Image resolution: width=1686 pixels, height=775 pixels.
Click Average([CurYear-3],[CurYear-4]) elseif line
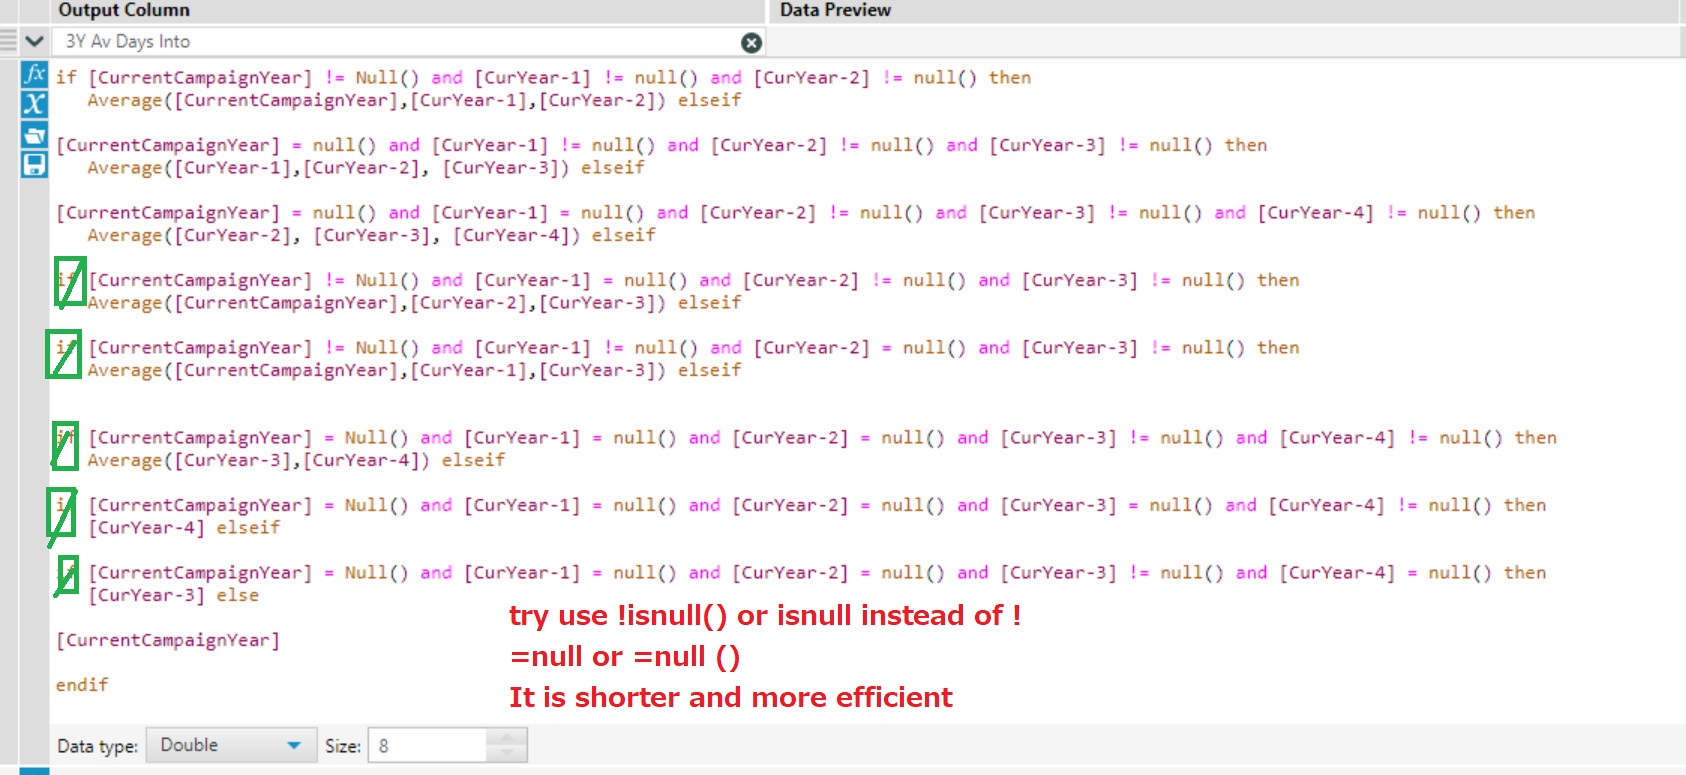[x=296, y=460]
